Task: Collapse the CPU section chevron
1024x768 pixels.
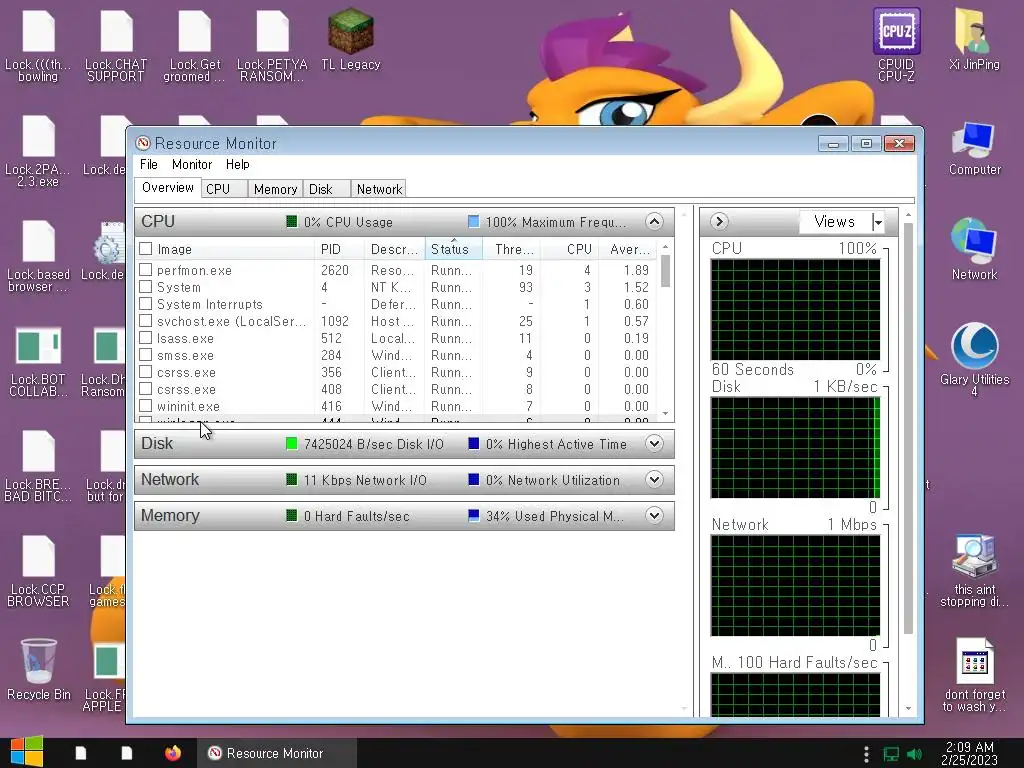Action: click(x=654, y=221)
